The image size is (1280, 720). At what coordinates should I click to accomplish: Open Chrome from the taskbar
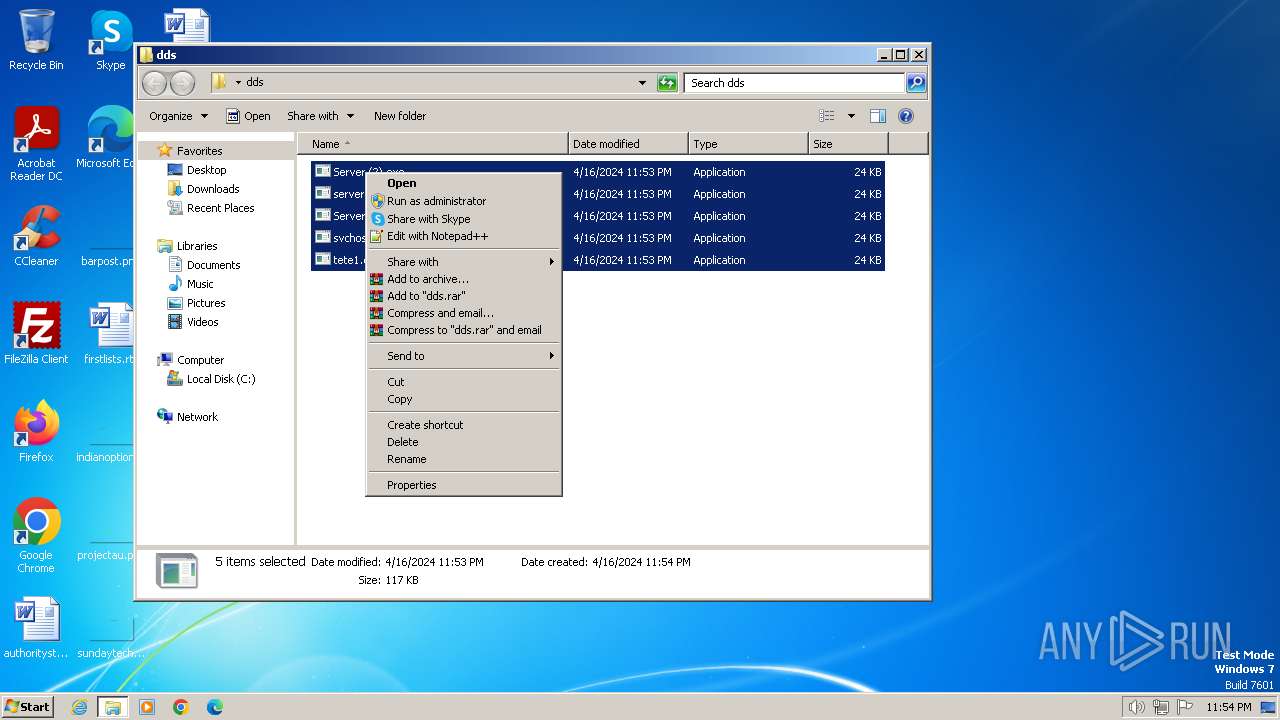click(181, 707)
